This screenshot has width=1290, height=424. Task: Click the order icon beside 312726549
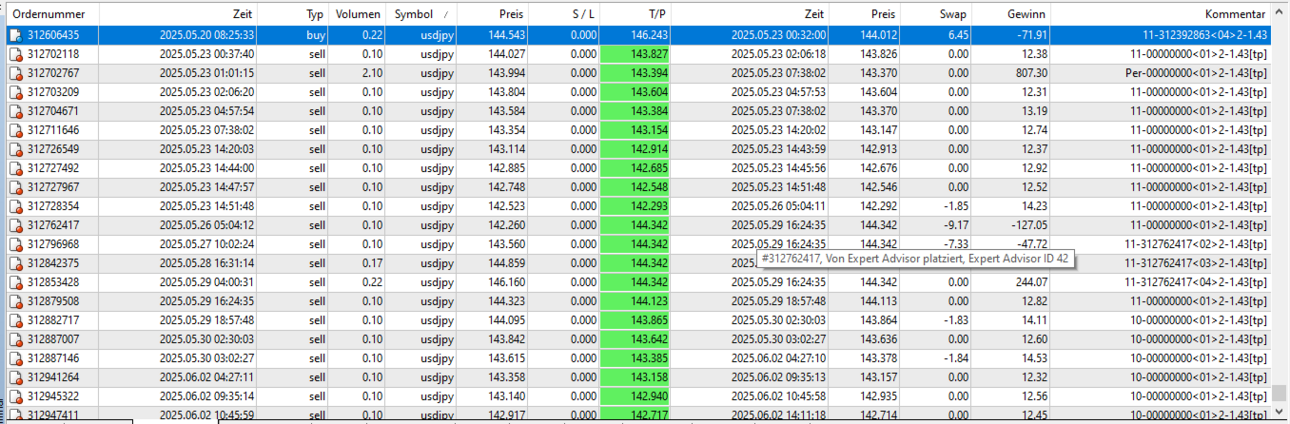pos(15,149)
